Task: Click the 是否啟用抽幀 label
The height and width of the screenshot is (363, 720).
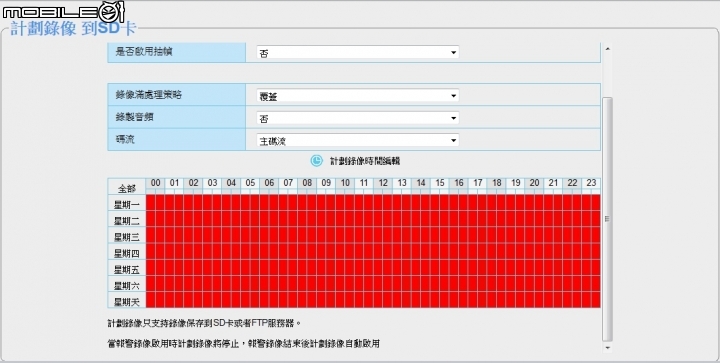Action: 144,52
